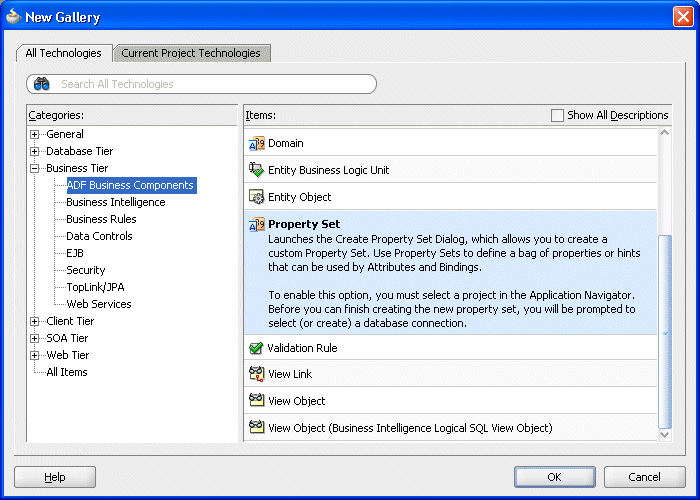This screenshot has height=500, width=700.
Task: Select the Business Intelligence Logical SQL View Object text
Action: (x=410, y=428)
